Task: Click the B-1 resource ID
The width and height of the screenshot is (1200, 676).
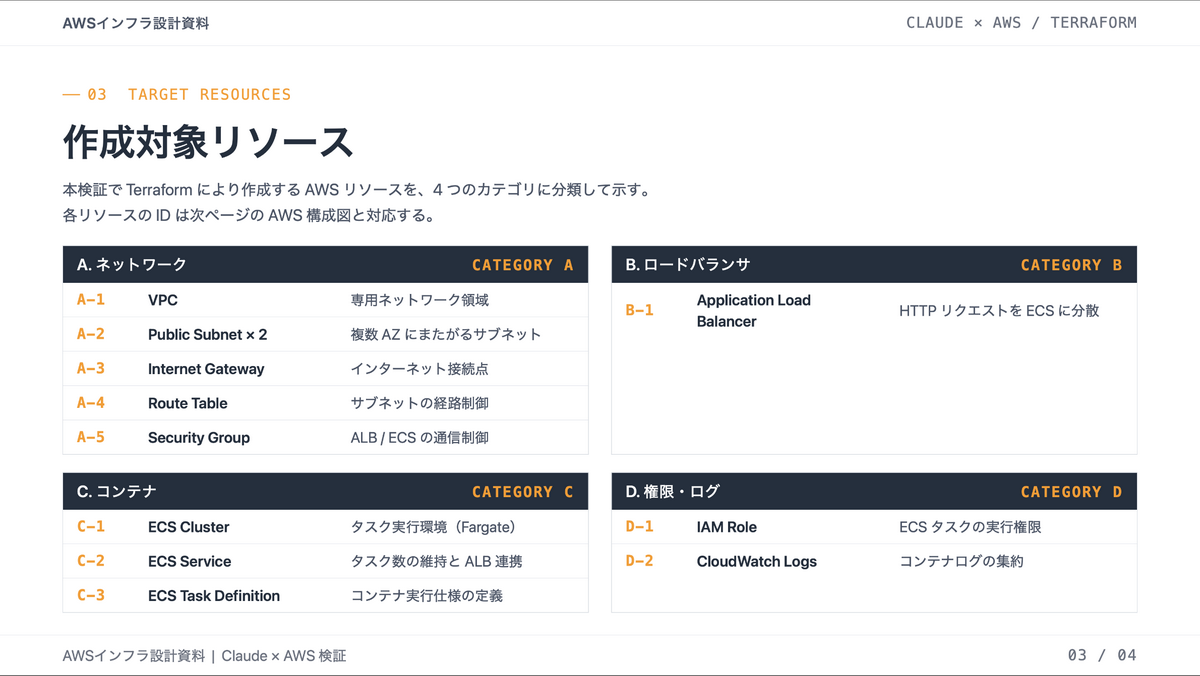Action: point(640,310)
